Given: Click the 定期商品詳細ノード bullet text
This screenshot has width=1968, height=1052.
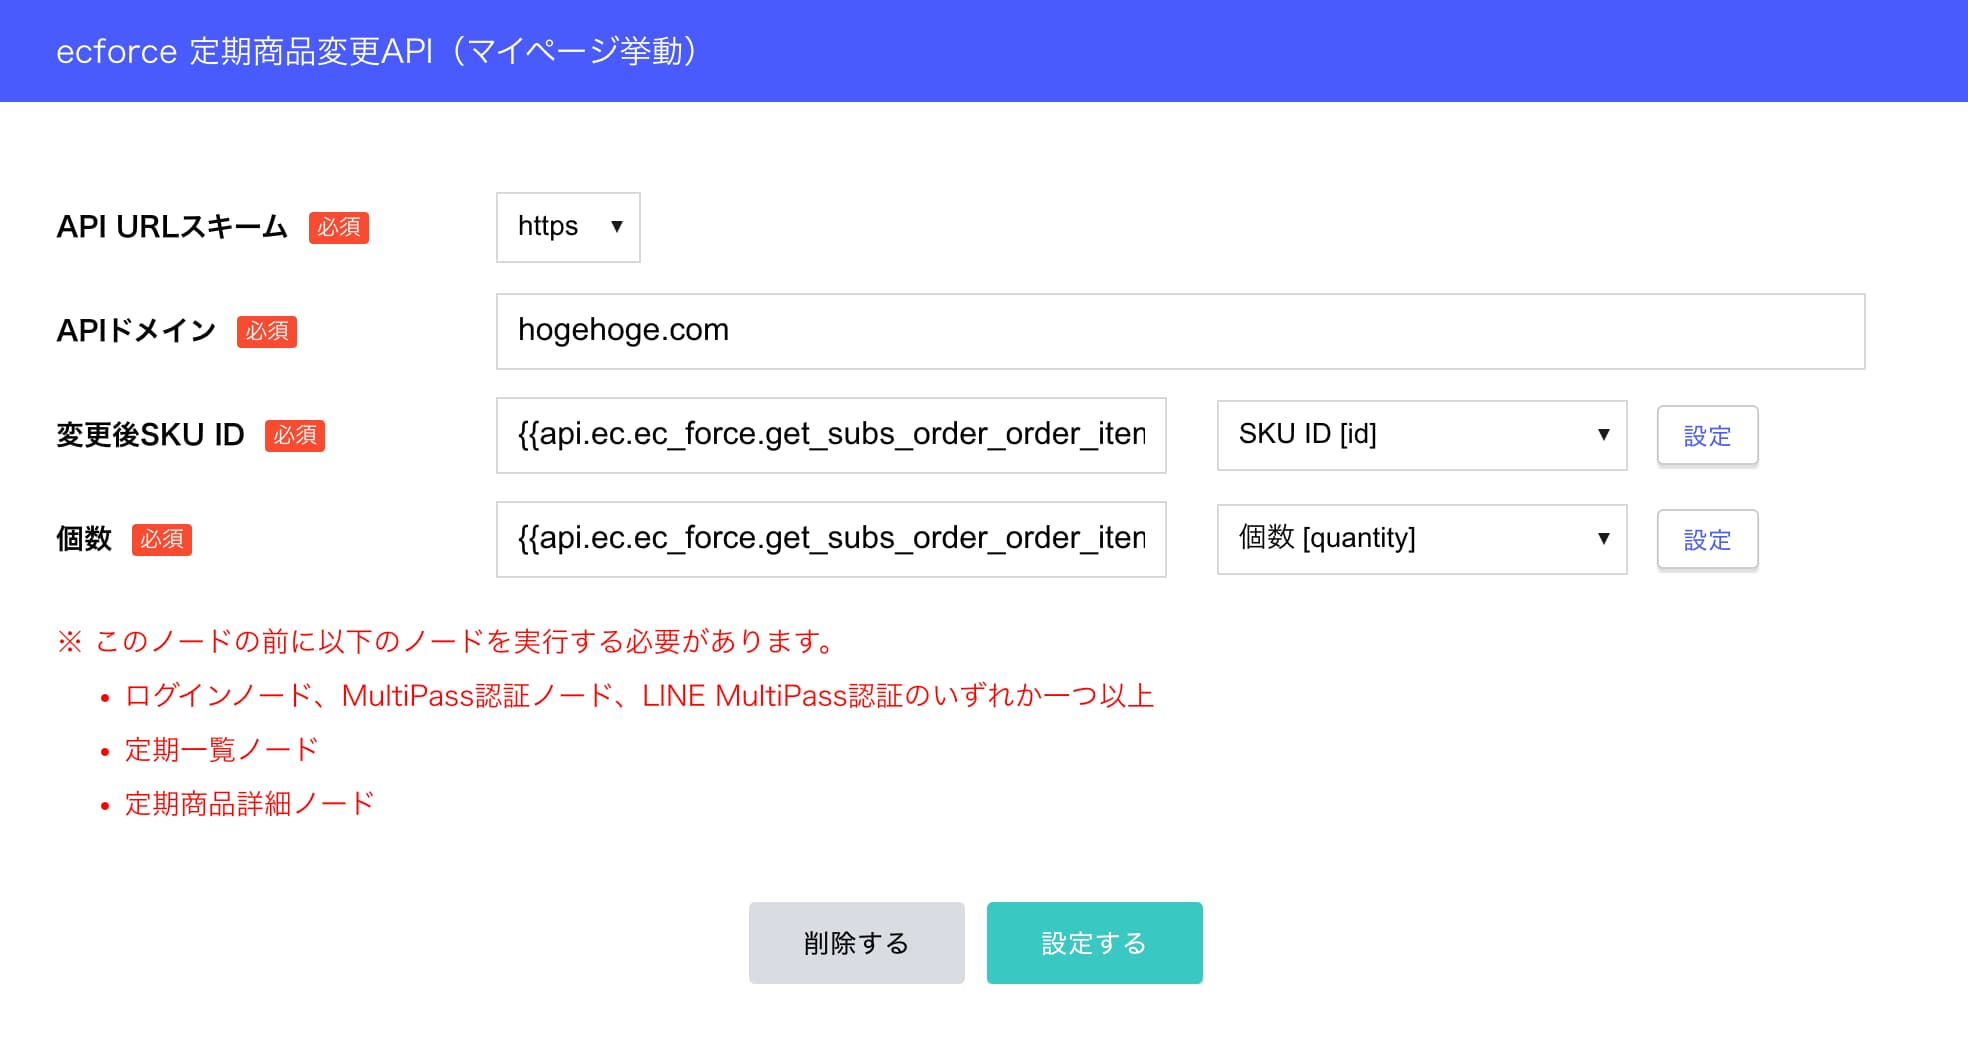Looking at the screenshot, I should point(250,803).
